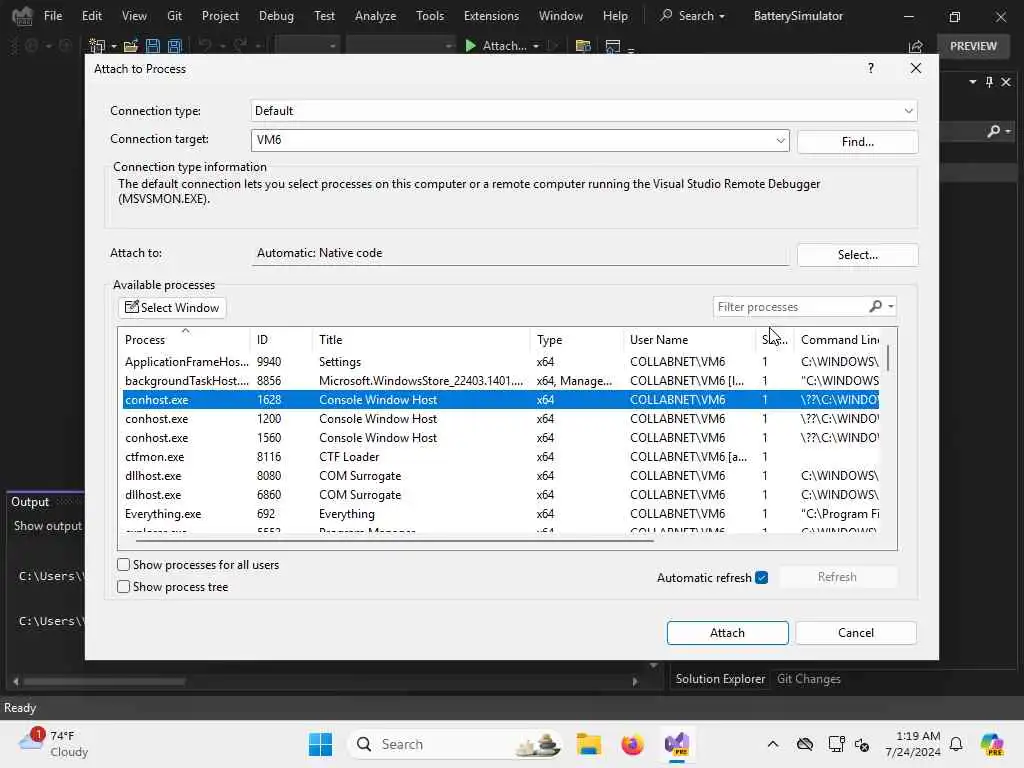1024x768 pixels.
Task: Click the Visual Studio logo icon
Action: click(22, 16)
